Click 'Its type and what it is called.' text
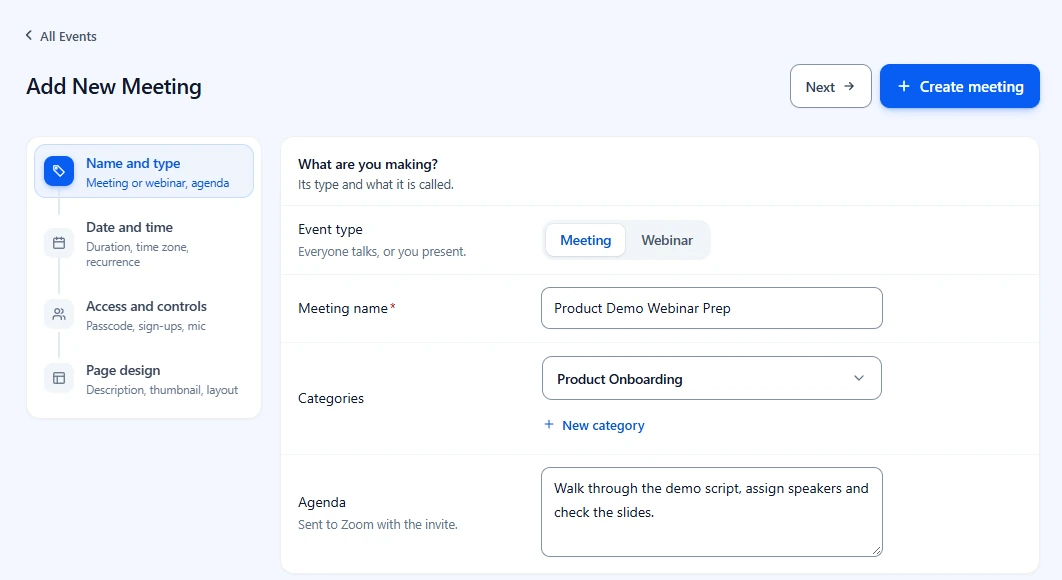Screen dimensions: 1062x580 [375, 184]
